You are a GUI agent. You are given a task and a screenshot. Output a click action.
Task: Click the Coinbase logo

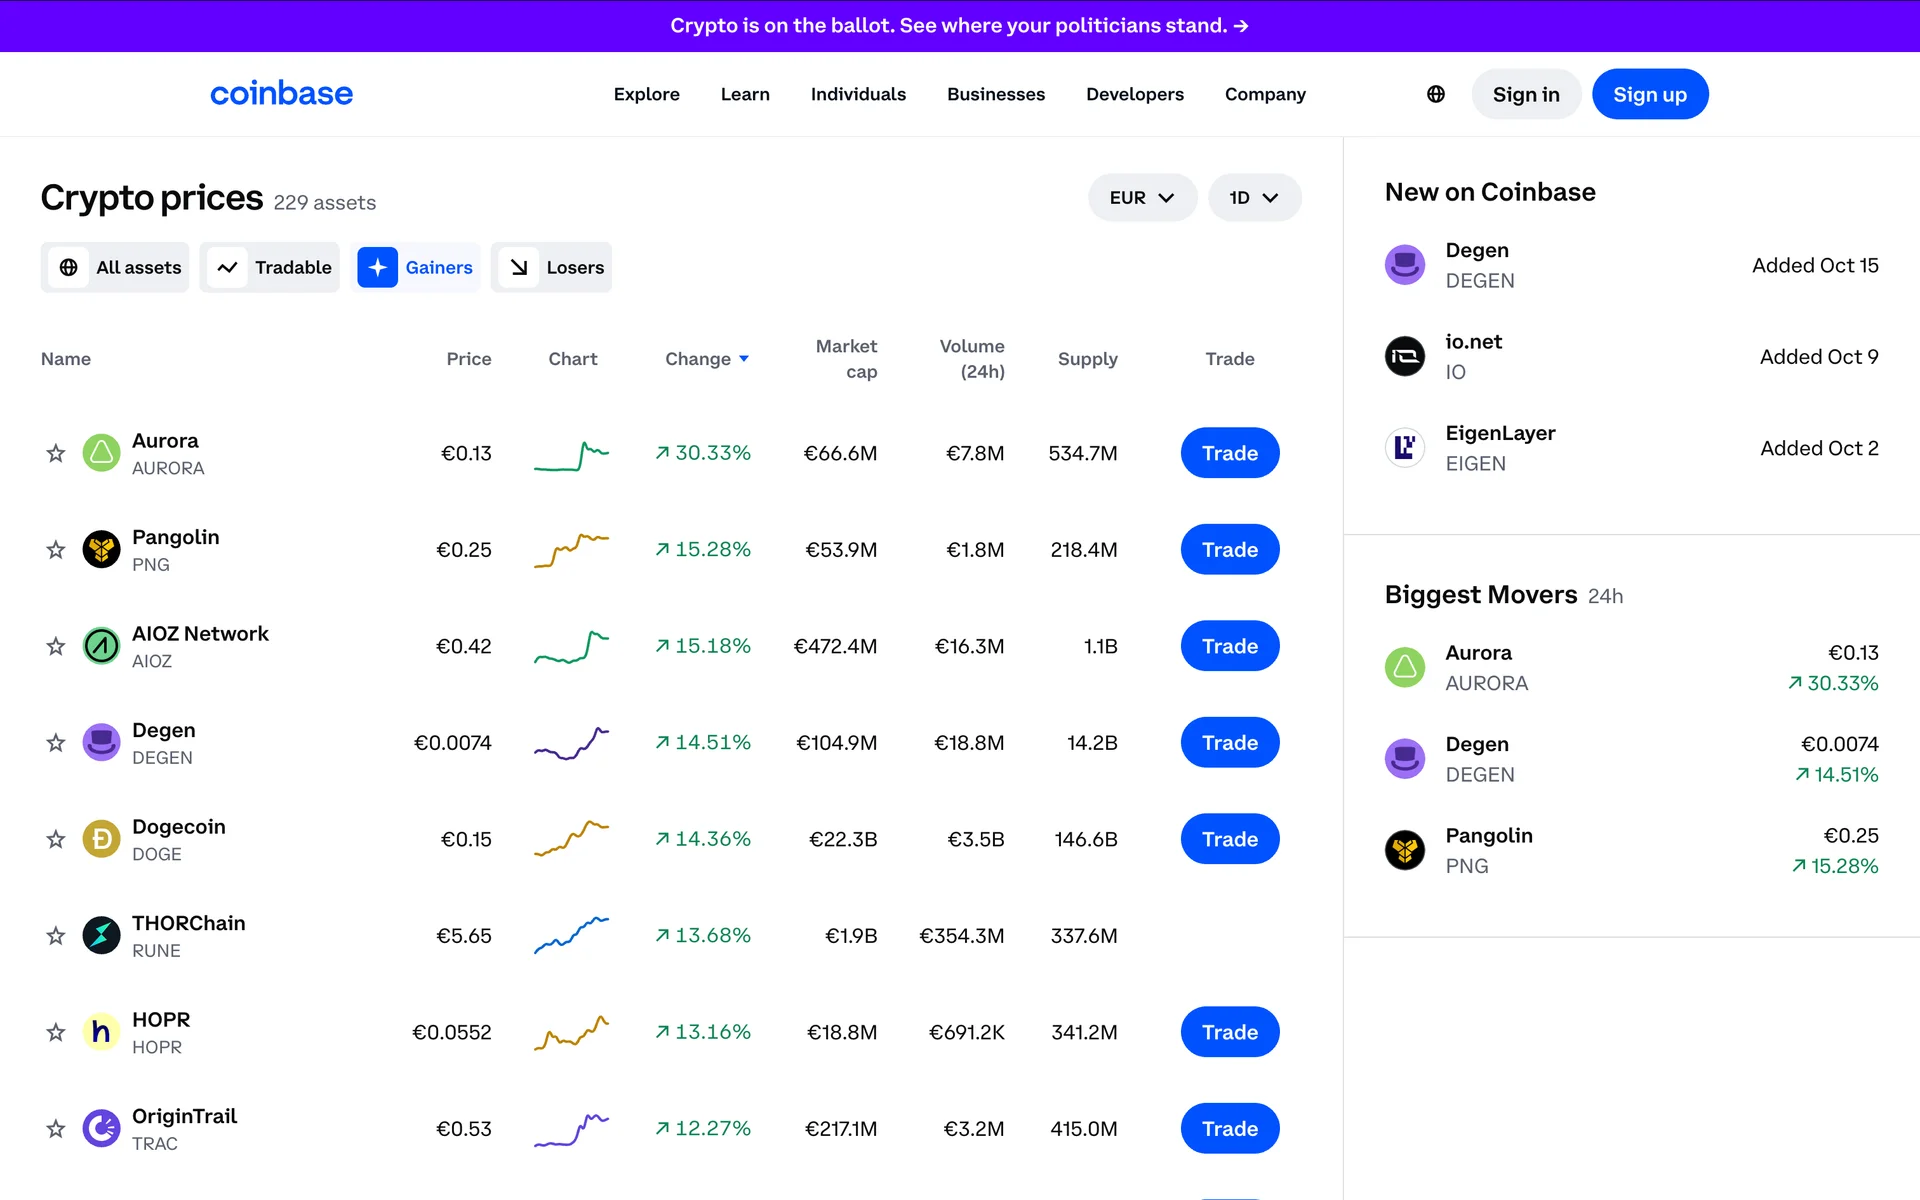(x=281, y=94)
